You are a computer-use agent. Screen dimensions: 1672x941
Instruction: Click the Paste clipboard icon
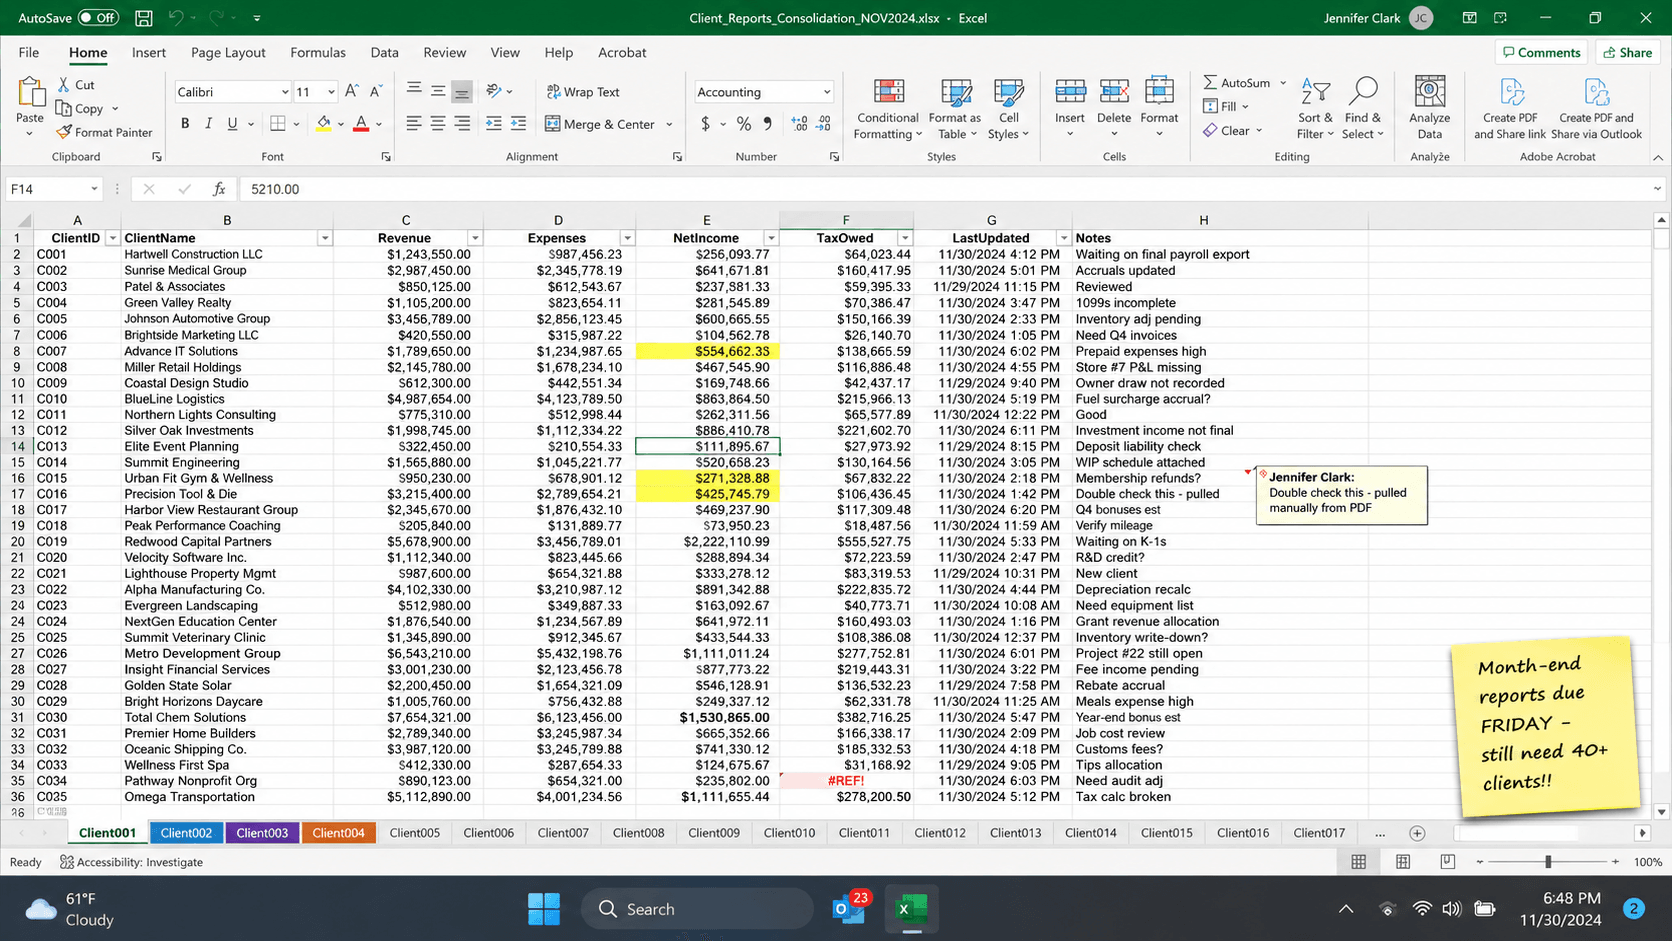(31, 93)
